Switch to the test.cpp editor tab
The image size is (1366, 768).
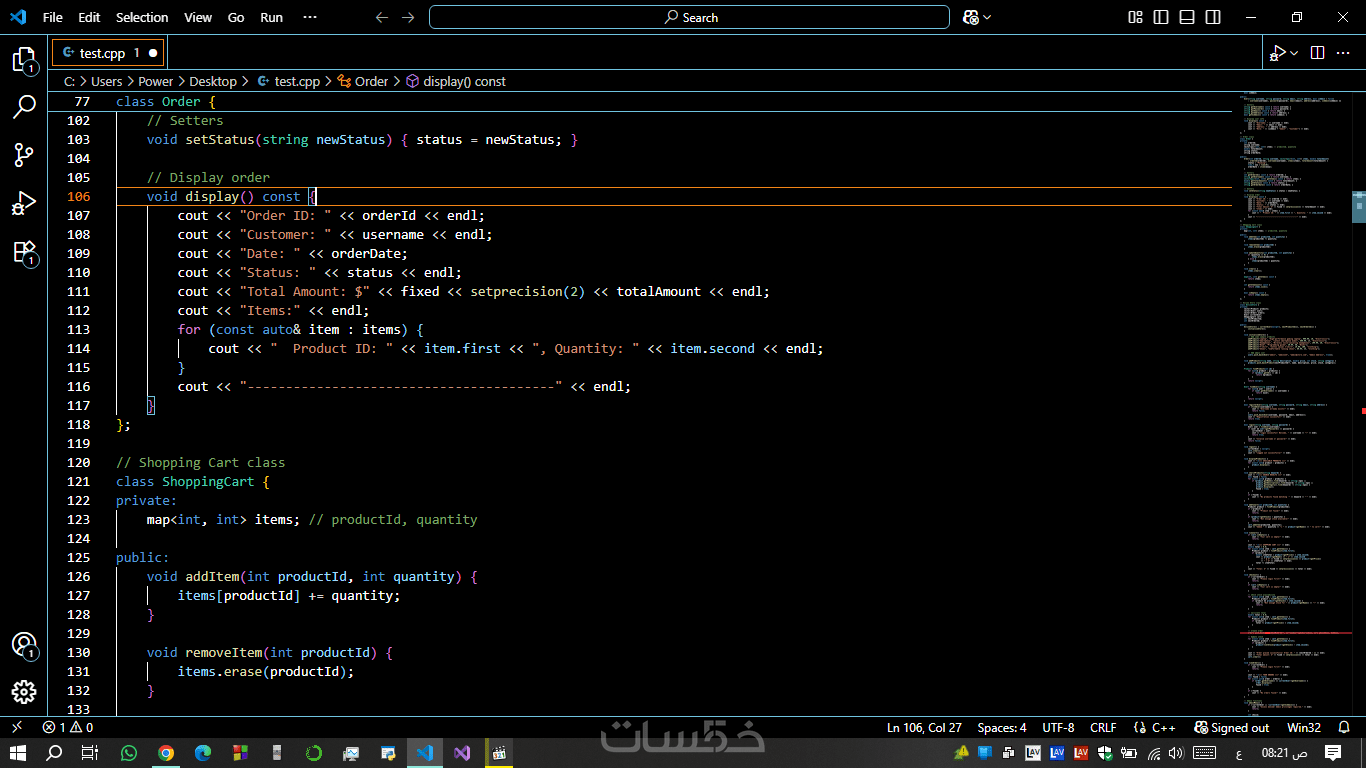[102, 52]
